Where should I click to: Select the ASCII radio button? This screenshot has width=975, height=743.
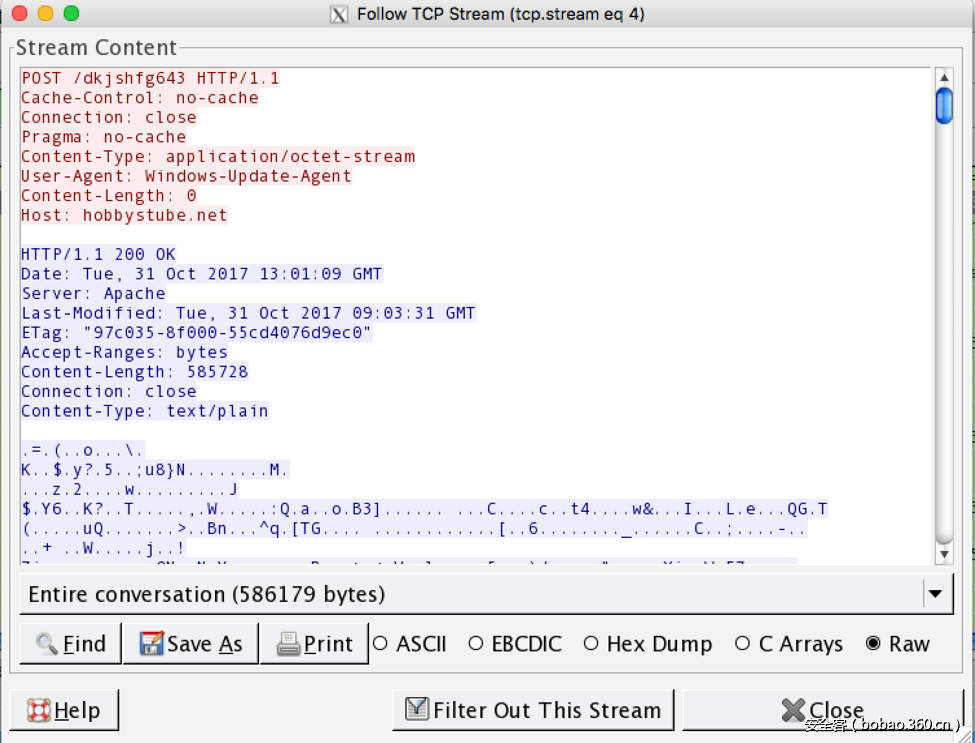(380, 644)
